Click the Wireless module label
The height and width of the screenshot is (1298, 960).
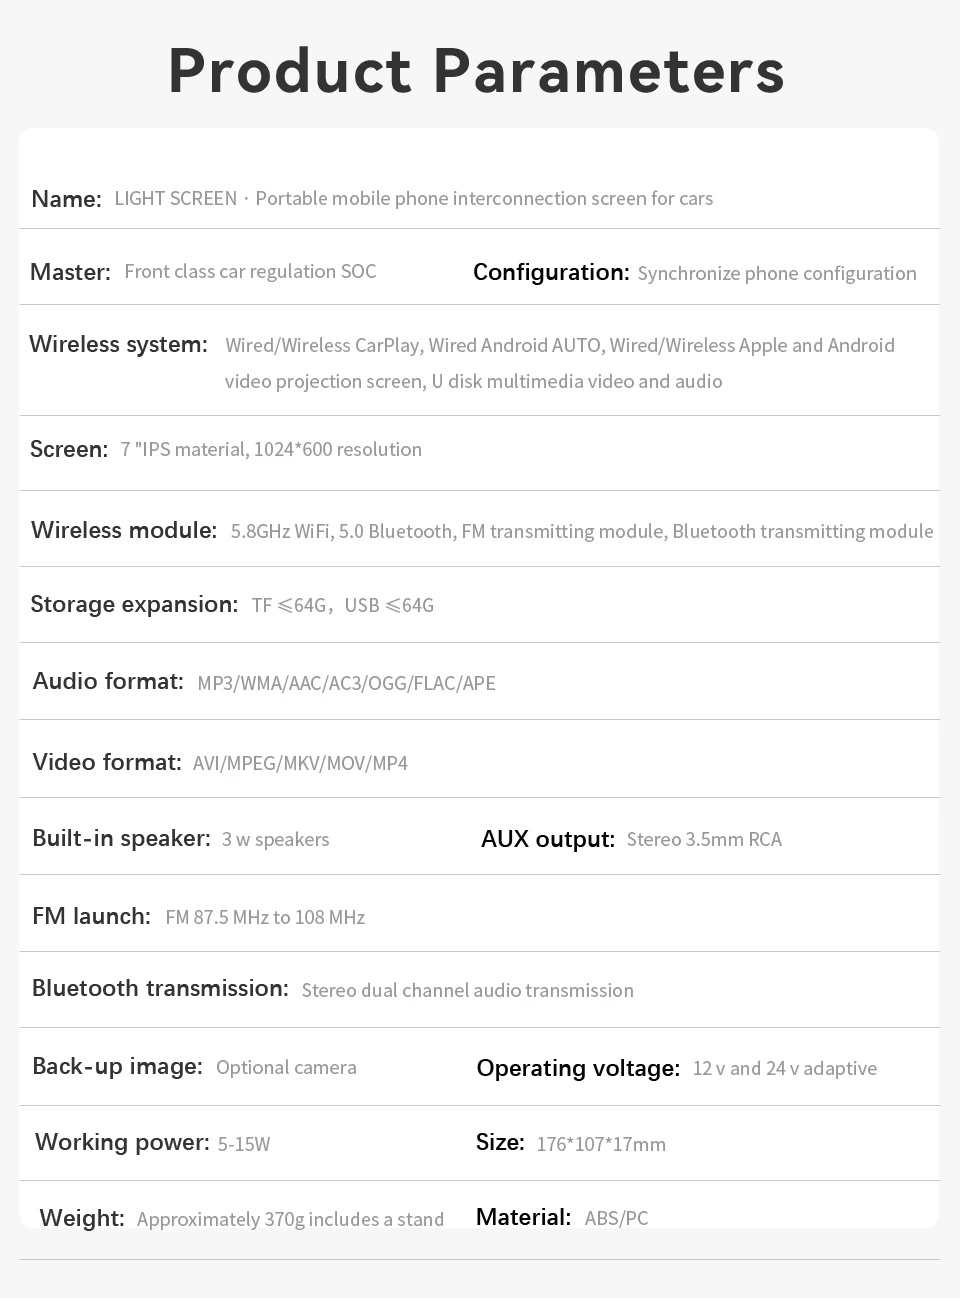tap(124, 530)
